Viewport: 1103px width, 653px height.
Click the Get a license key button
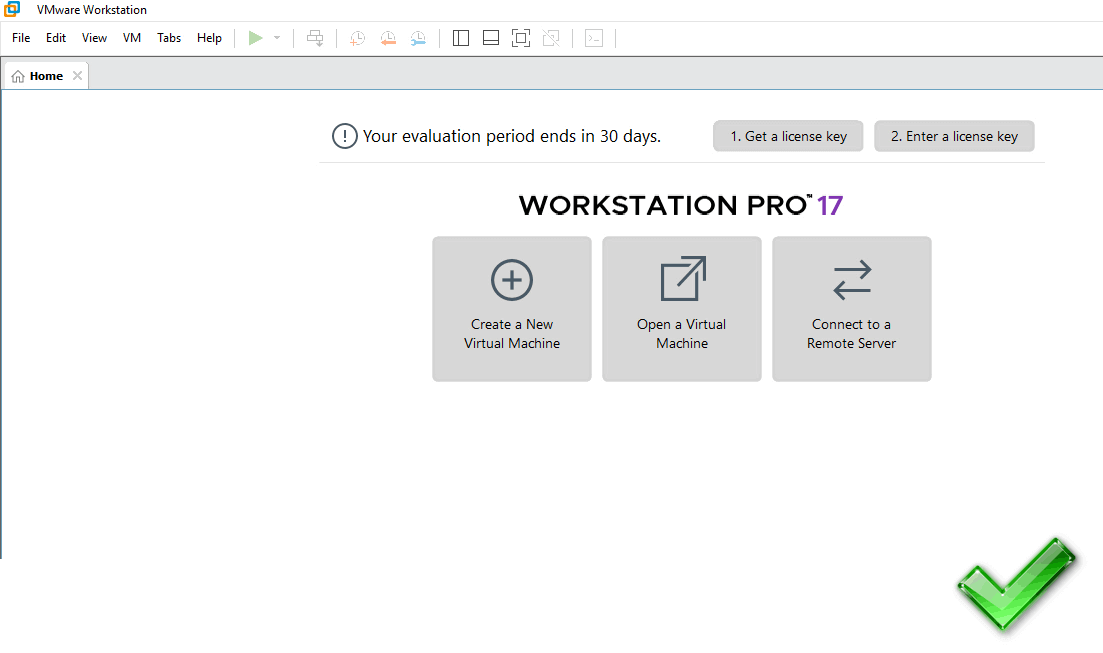coord(788,136)
